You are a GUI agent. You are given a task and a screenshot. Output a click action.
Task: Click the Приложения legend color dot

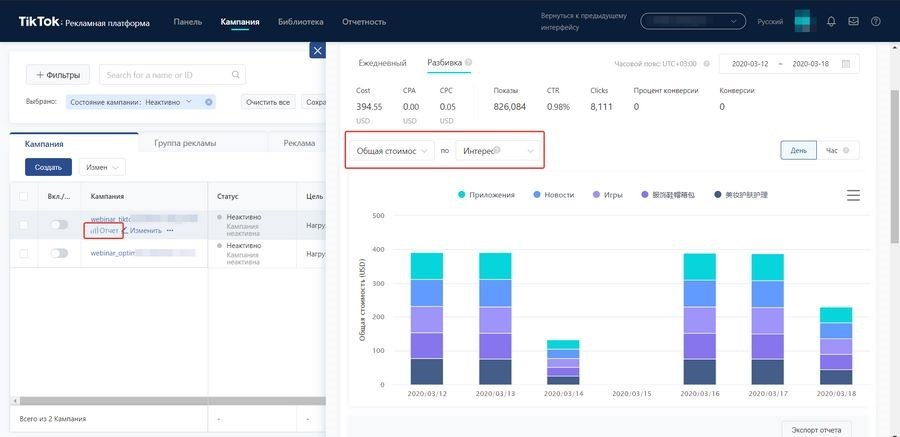[461, 195]
